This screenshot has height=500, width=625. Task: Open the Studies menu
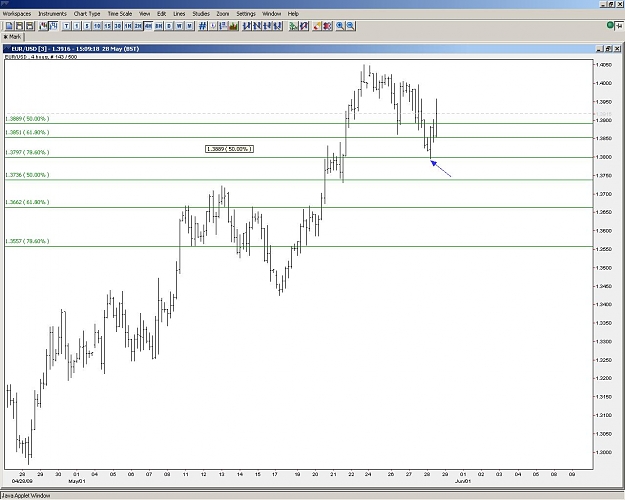pos(201,14)
